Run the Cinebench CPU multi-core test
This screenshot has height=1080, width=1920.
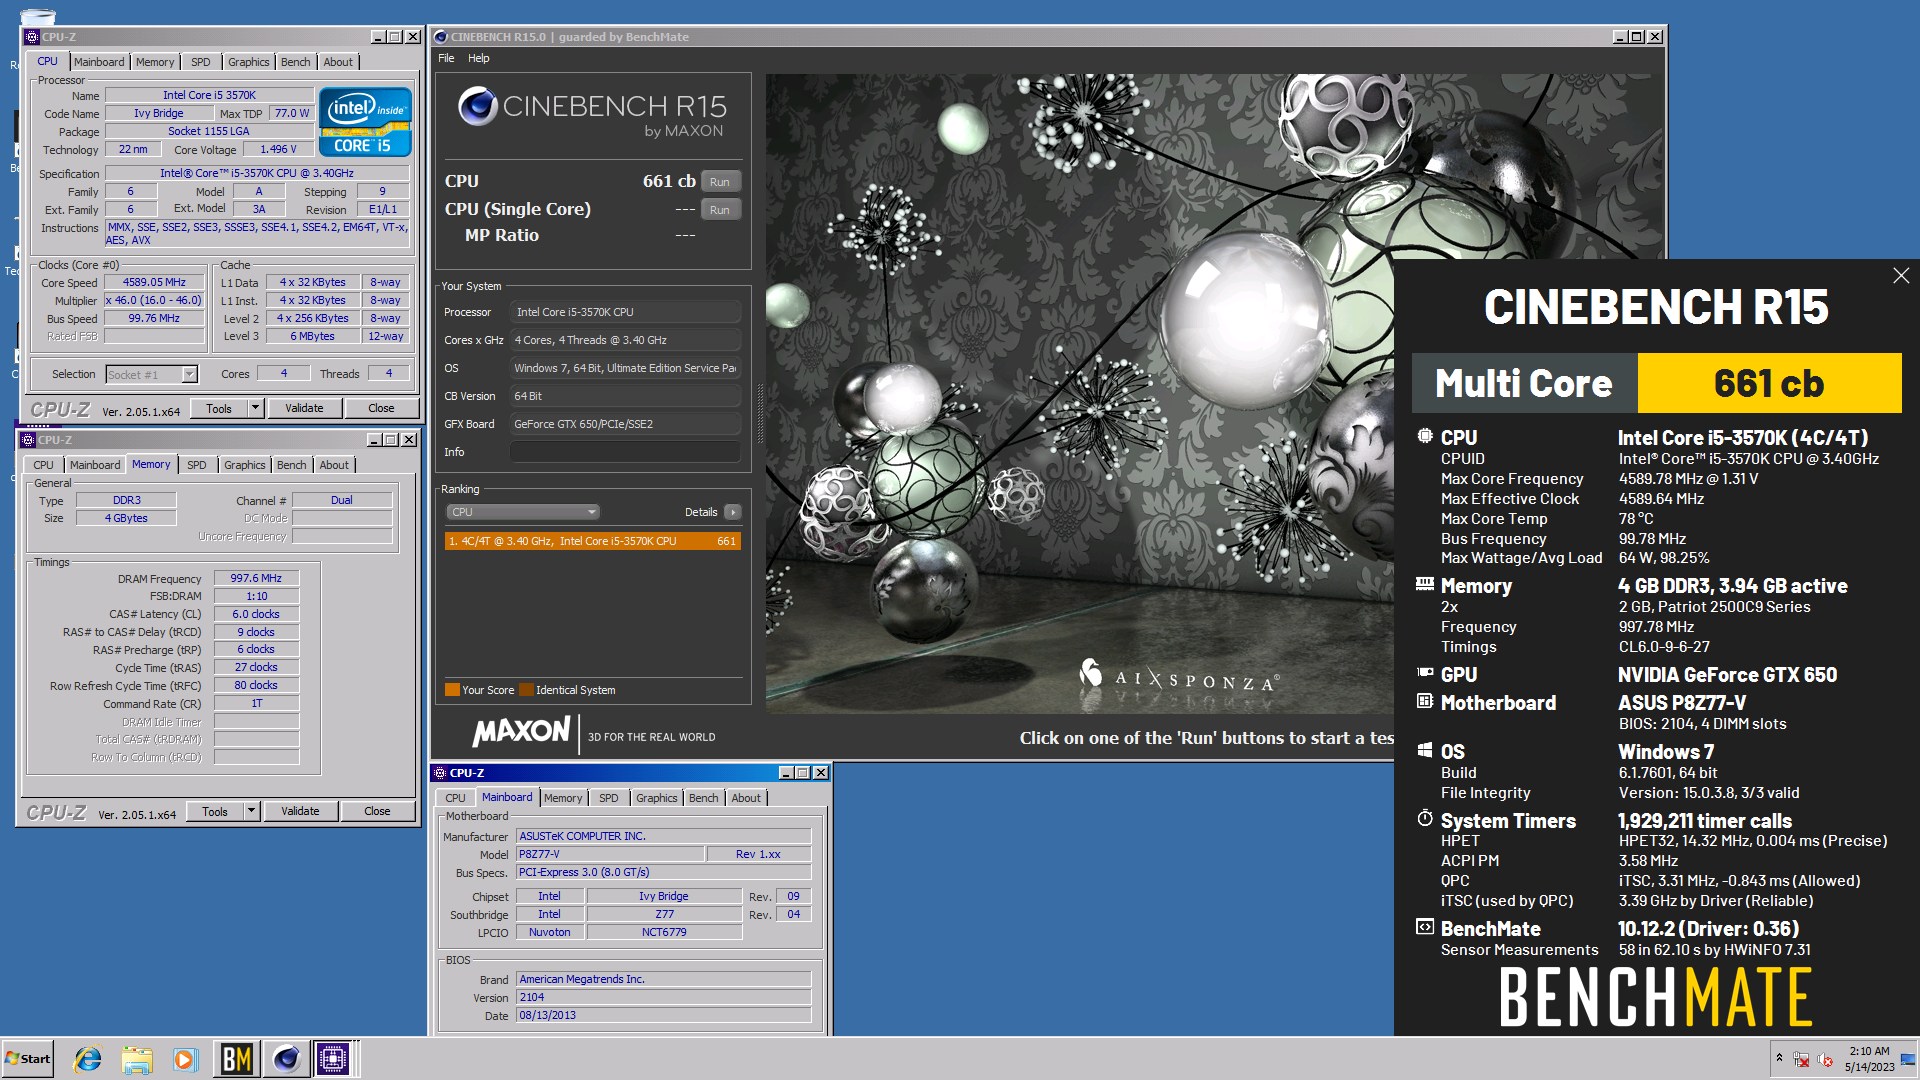pyautogui.click(x=720, y=182)
